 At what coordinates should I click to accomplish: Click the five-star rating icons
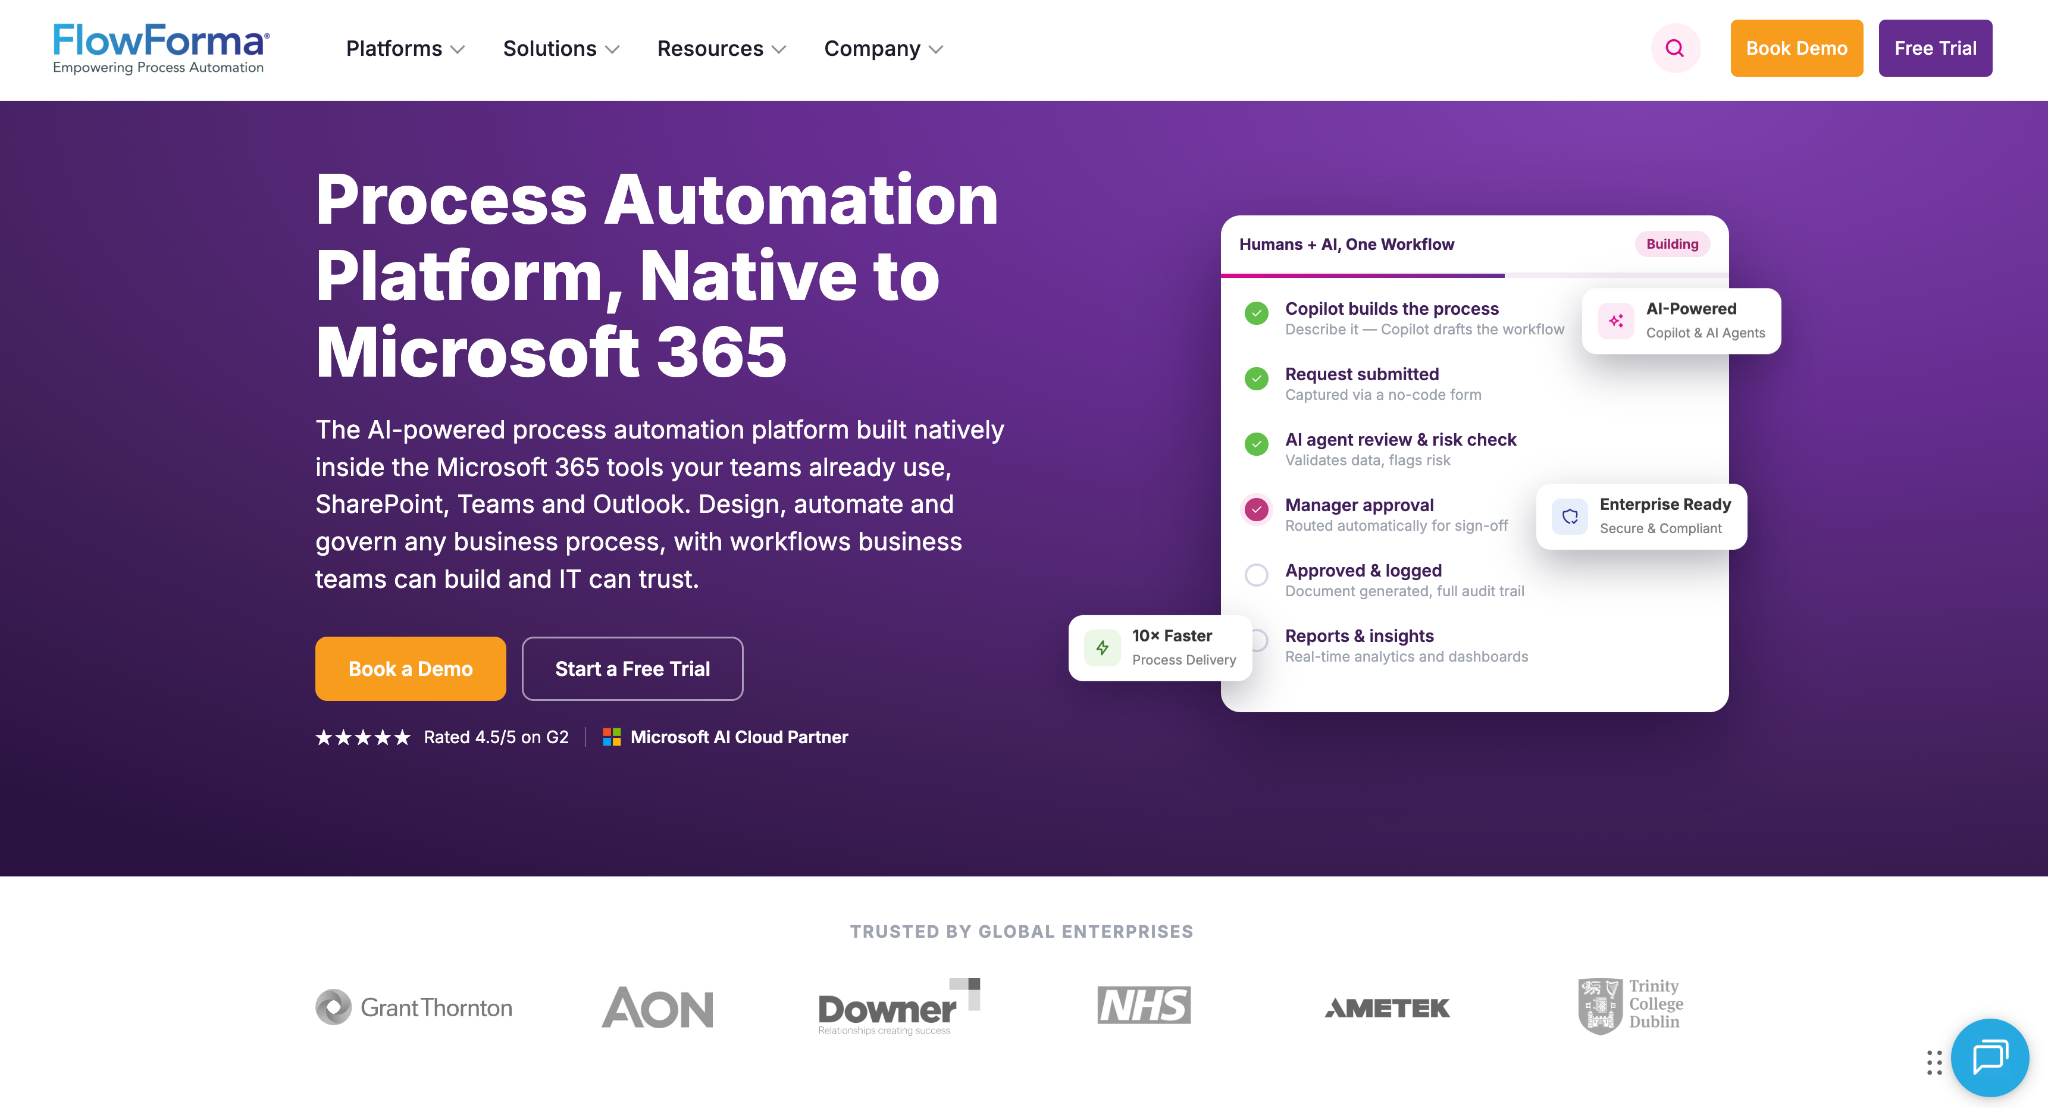(363, 738)
